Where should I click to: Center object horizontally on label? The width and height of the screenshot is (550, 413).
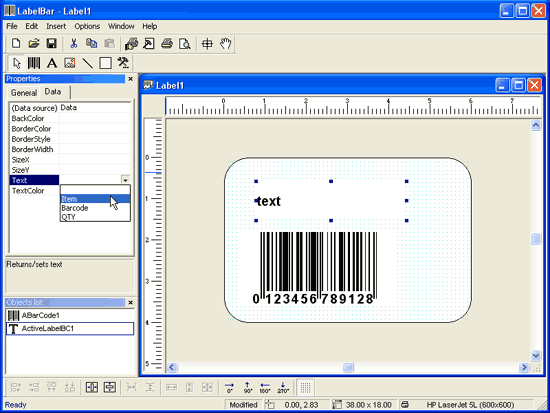(x=92, y=387)
